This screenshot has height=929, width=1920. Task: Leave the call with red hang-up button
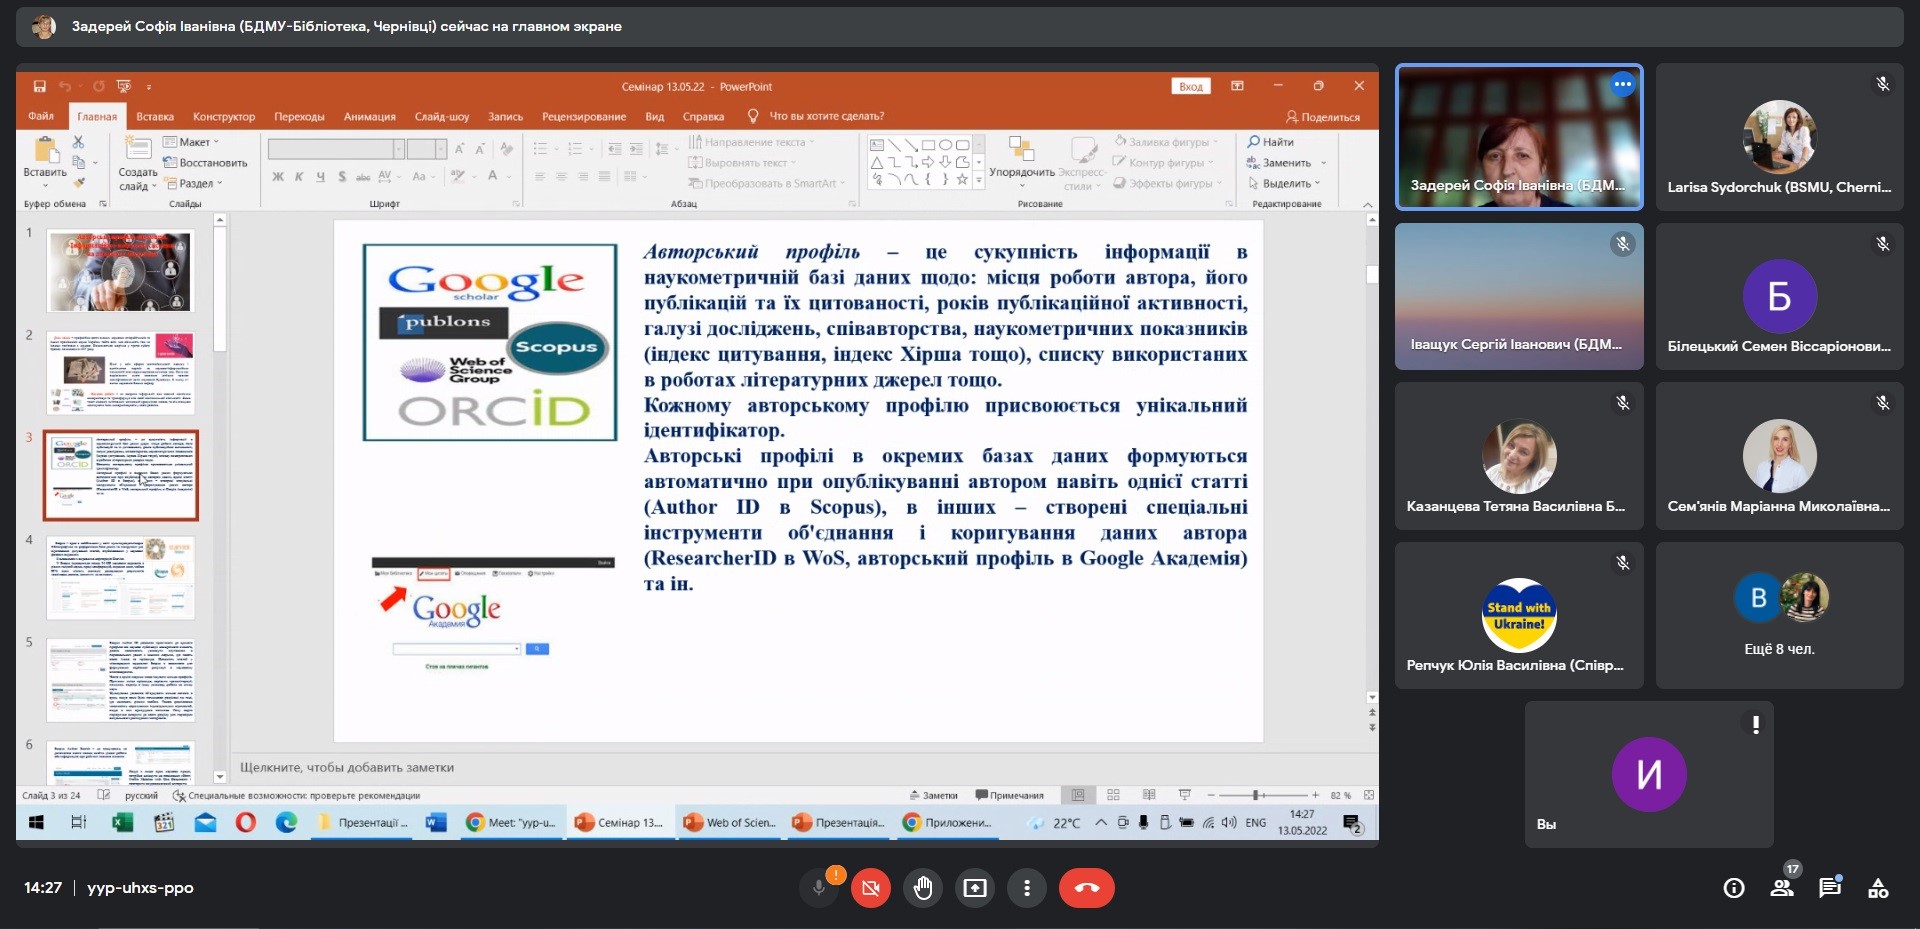point(1087,888)
